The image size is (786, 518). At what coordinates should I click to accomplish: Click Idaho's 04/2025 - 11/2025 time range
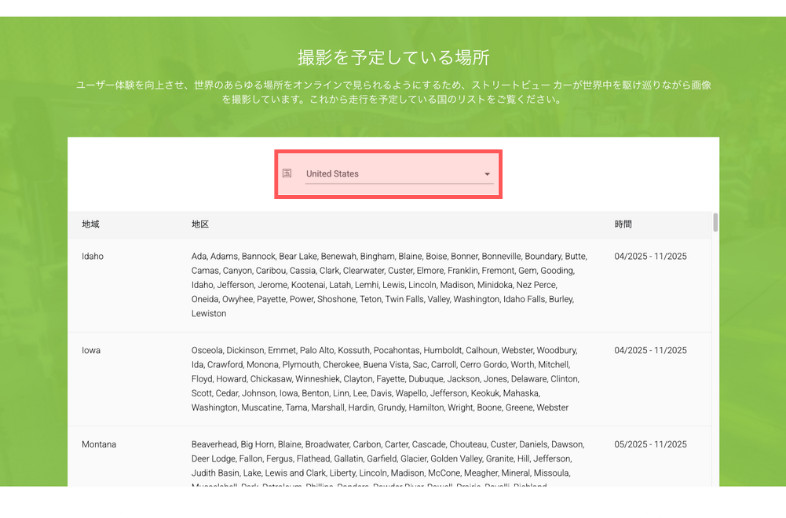tap(650, 256)
